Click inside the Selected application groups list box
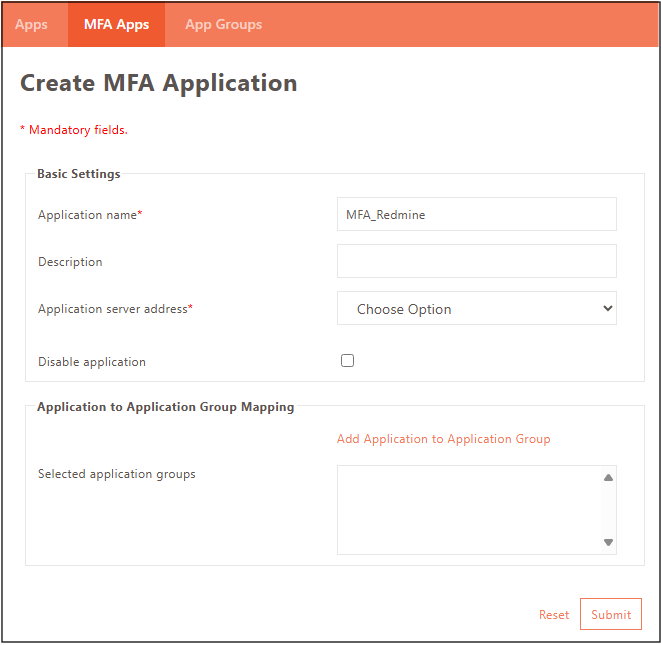Screen dimensions: 661x645 [x=468, y=509]
